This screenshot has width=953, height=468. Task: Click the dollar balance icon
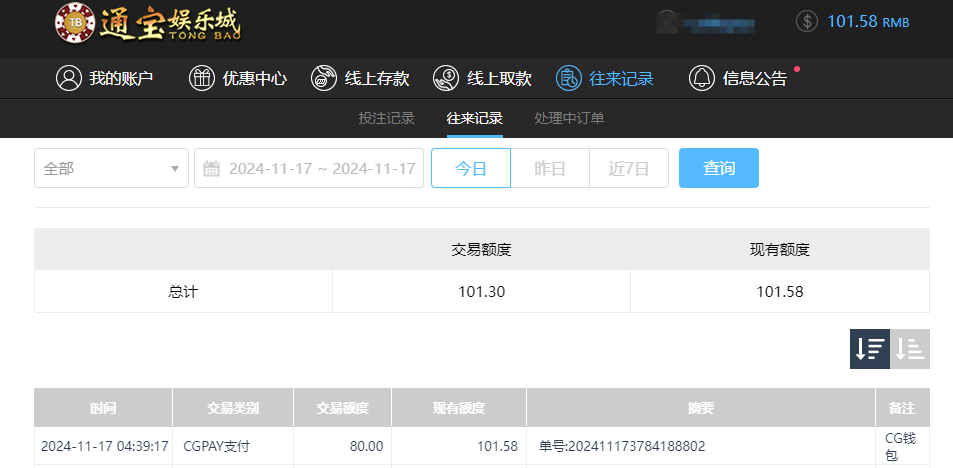[807, 21]
